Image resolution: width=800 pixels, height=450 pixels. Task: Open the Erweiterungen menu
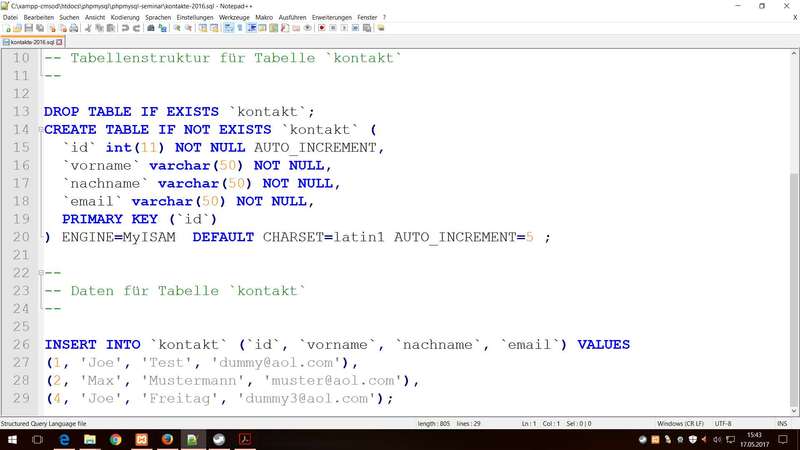332,17
